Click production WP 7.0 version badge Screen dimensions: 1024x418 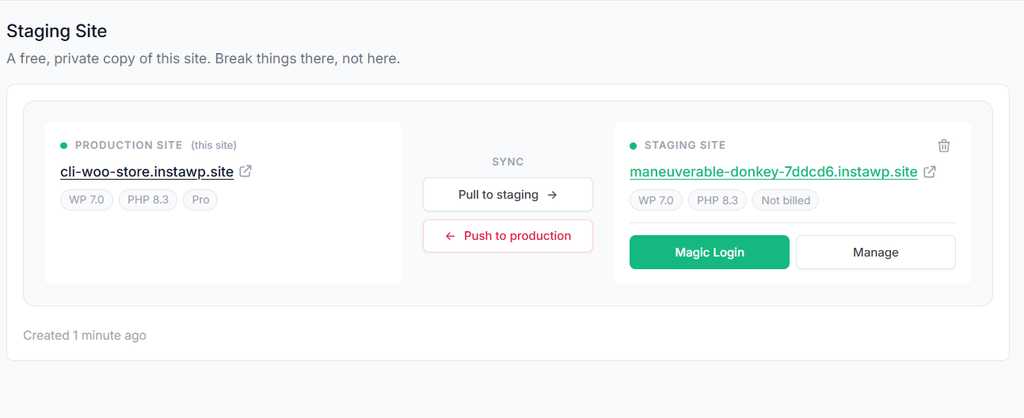tap(87, 200)
